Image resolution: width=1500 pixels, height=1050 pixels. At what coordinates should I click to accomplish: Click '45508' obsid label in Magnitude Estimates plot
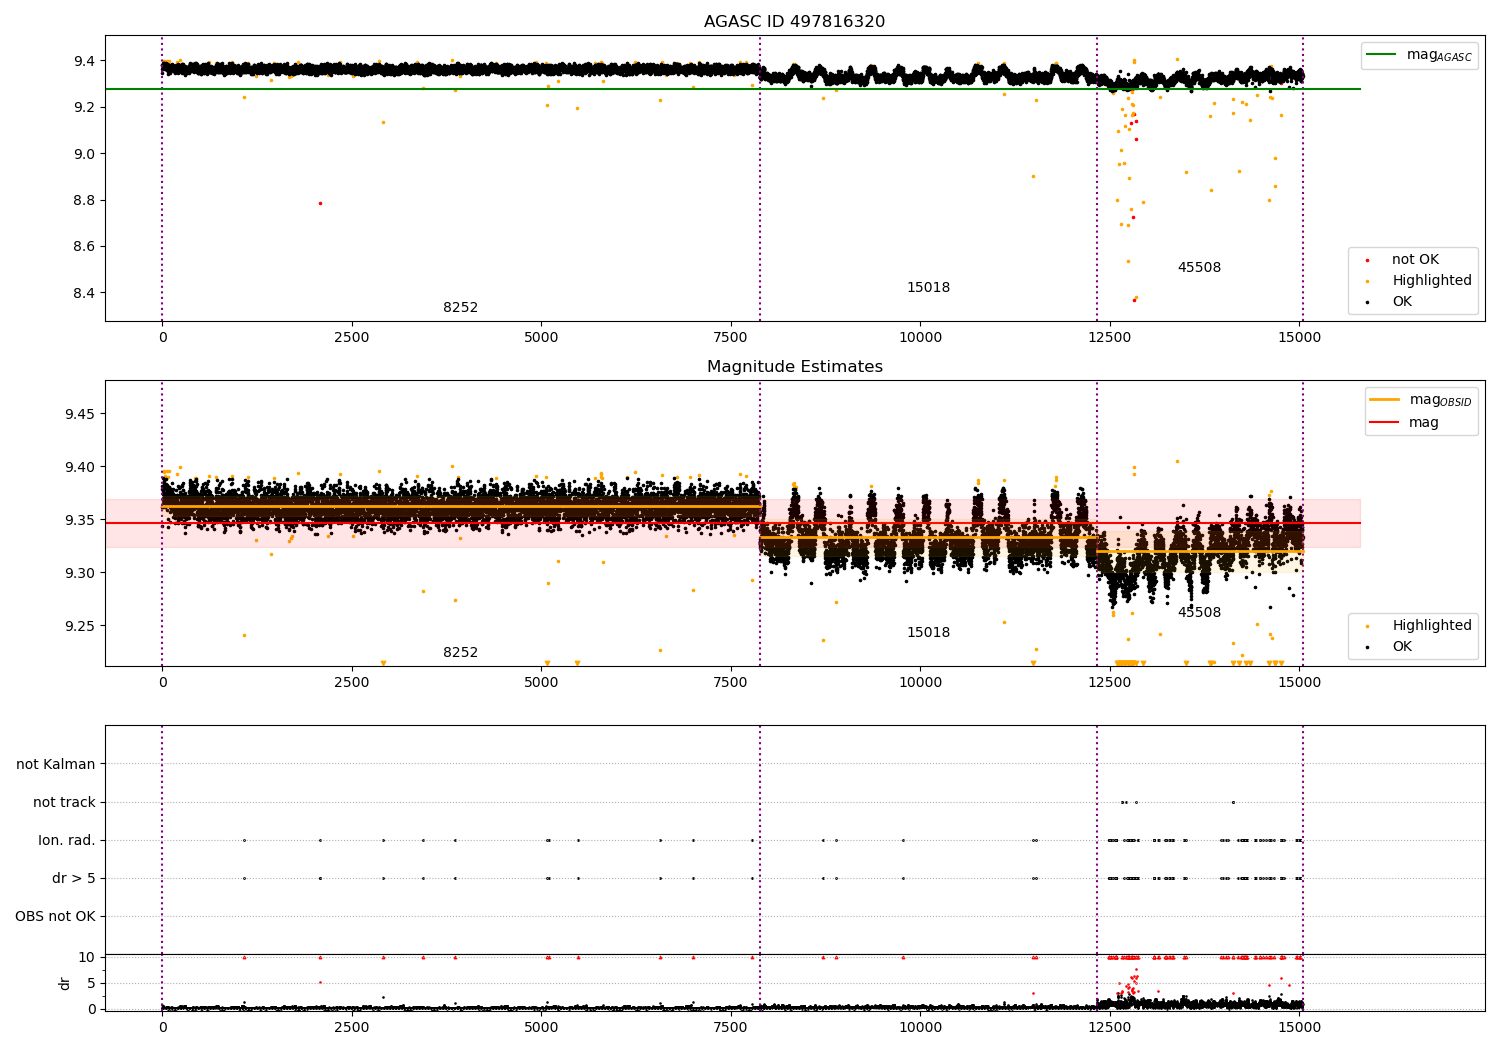point(1199,613)
